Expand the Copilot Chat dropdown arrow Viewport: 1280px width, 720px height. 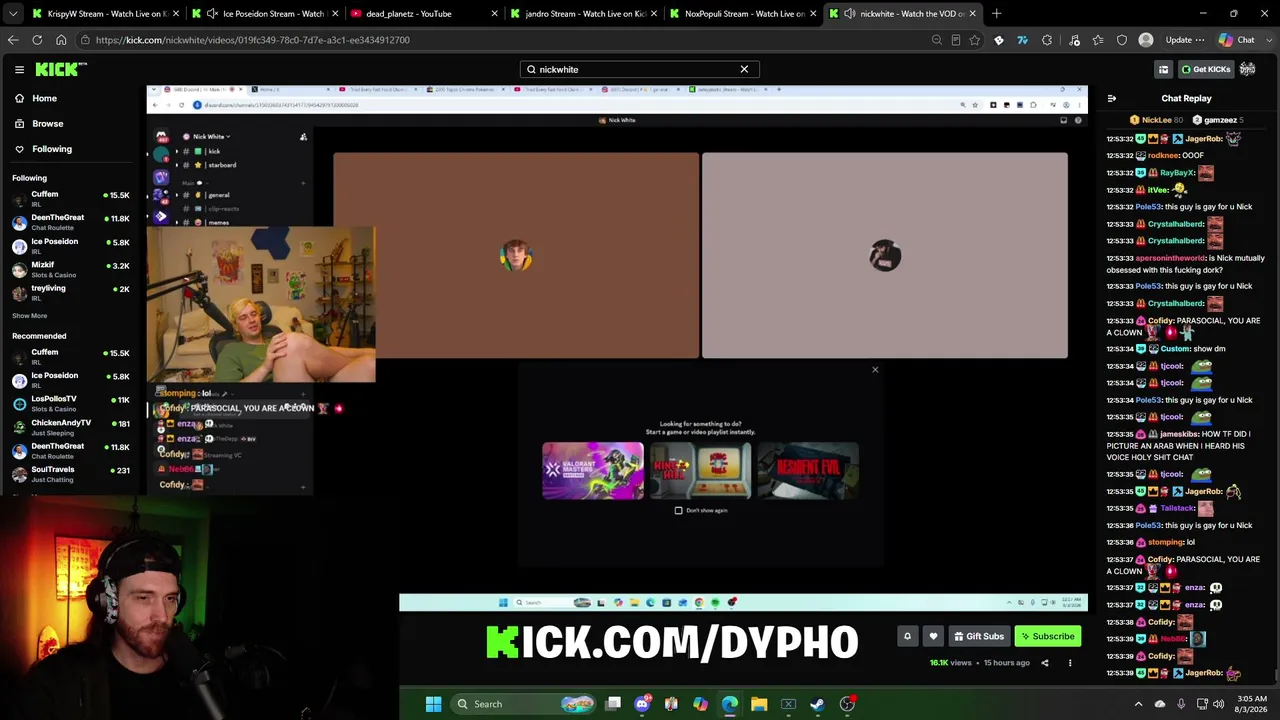point(1267,40)
